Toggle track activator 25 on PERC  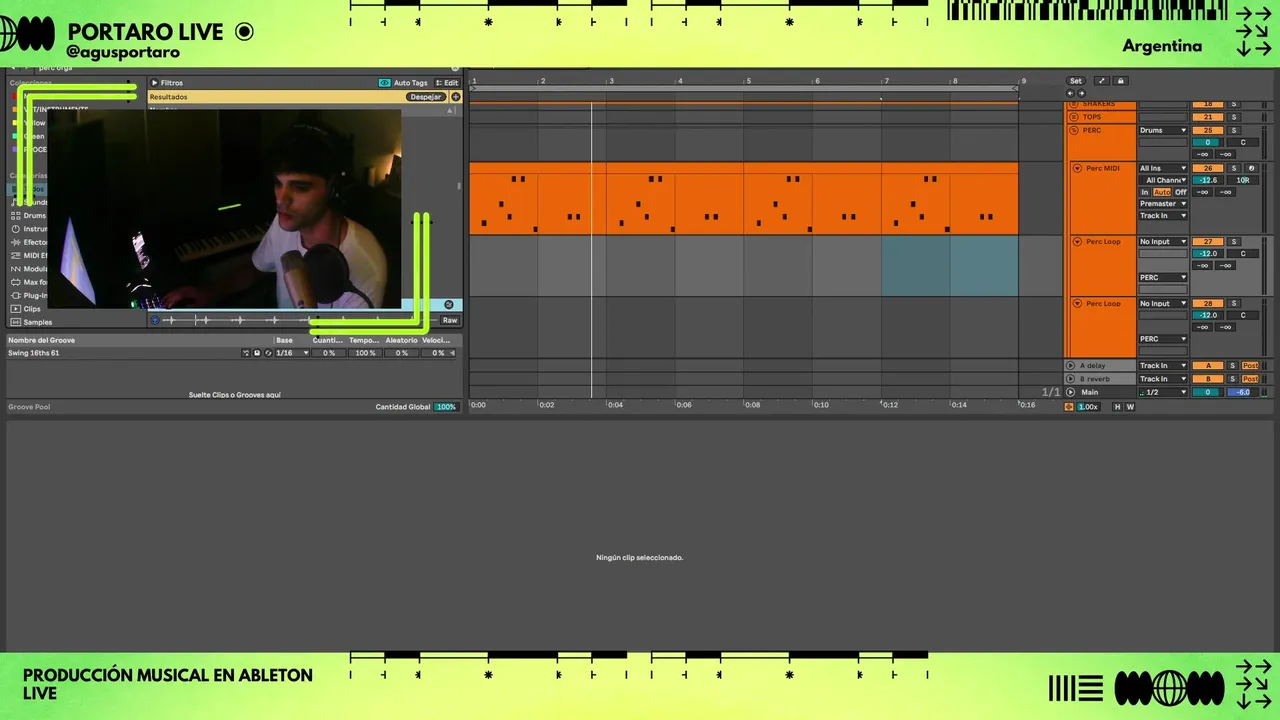pyautogui.click(x=1208, y=130)
